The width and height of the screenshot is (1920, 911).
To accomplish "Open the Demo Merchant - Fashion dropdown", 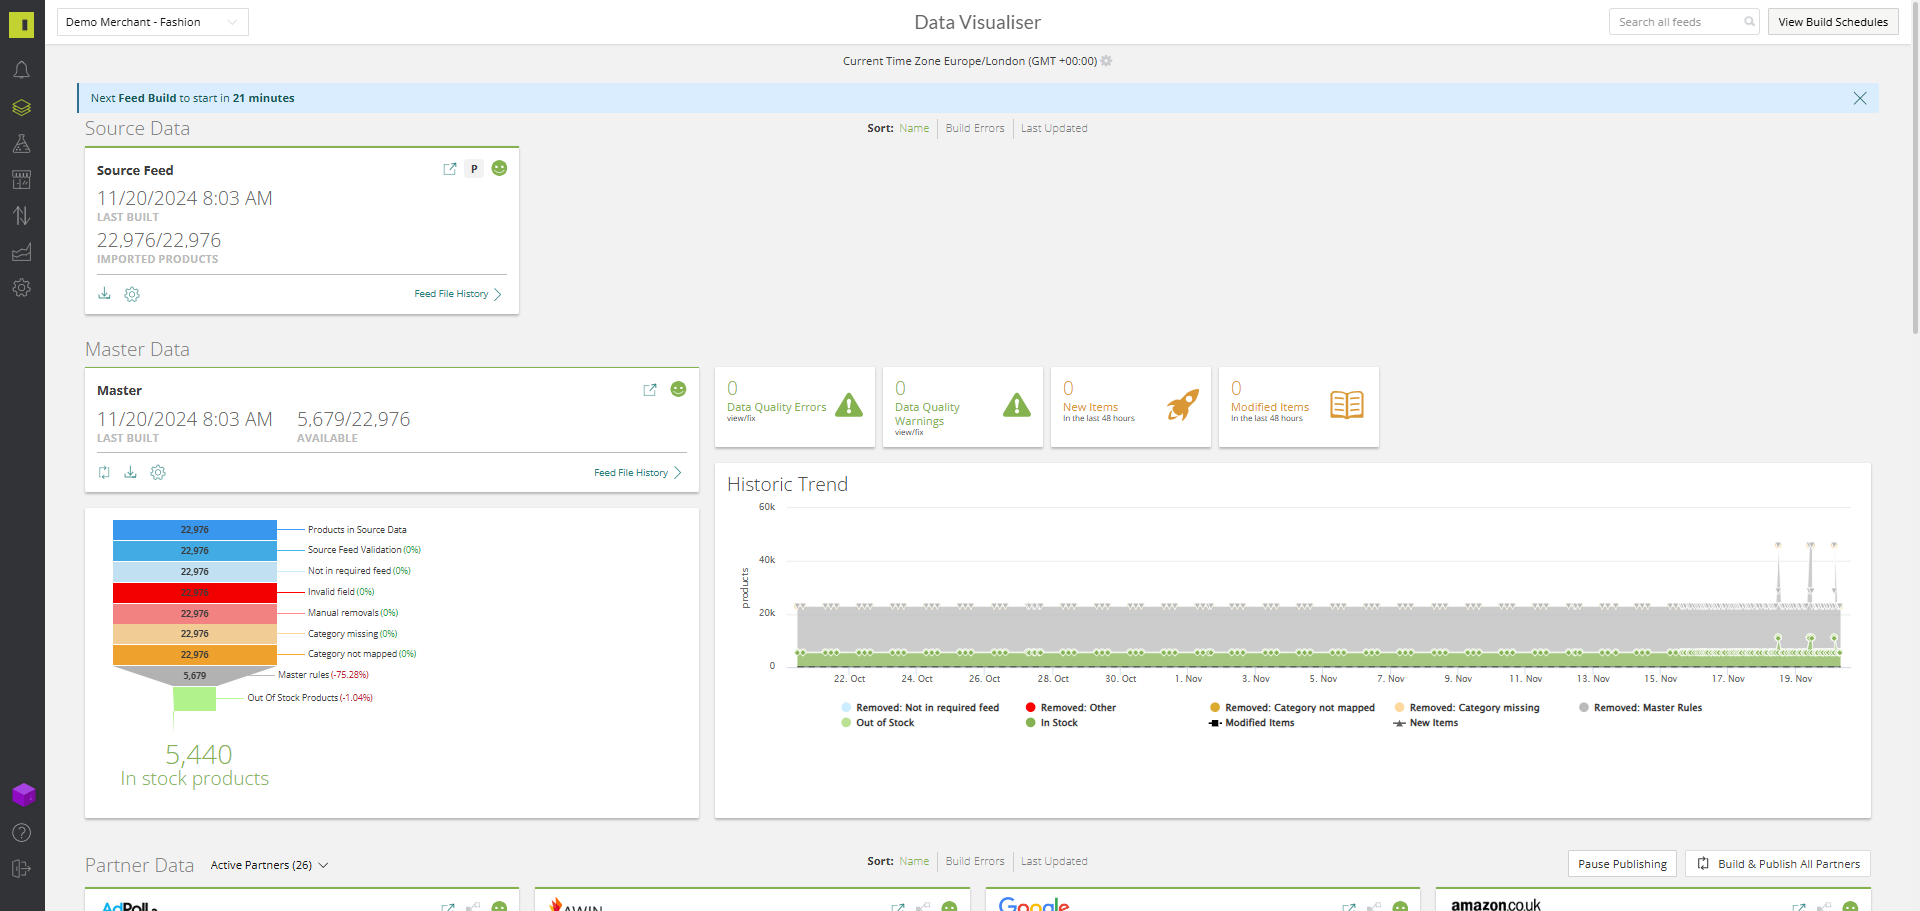I will coord(152,22).
